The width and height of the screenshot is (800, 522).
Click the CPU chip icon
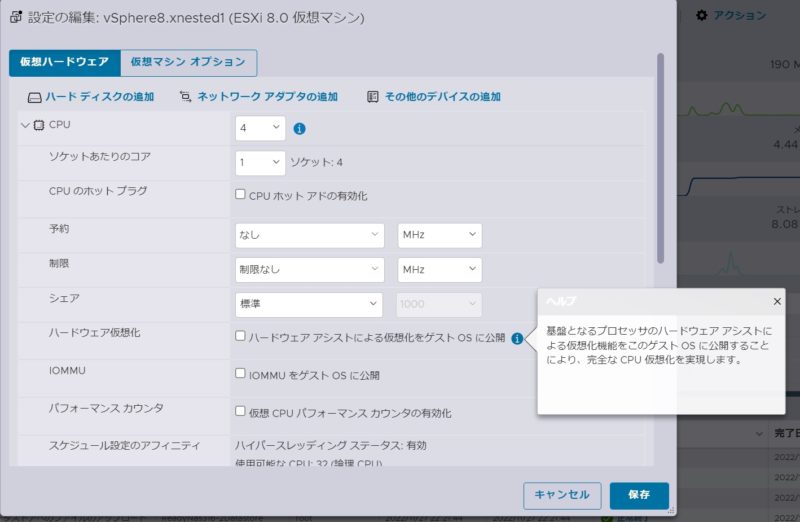tap(39, 125)
